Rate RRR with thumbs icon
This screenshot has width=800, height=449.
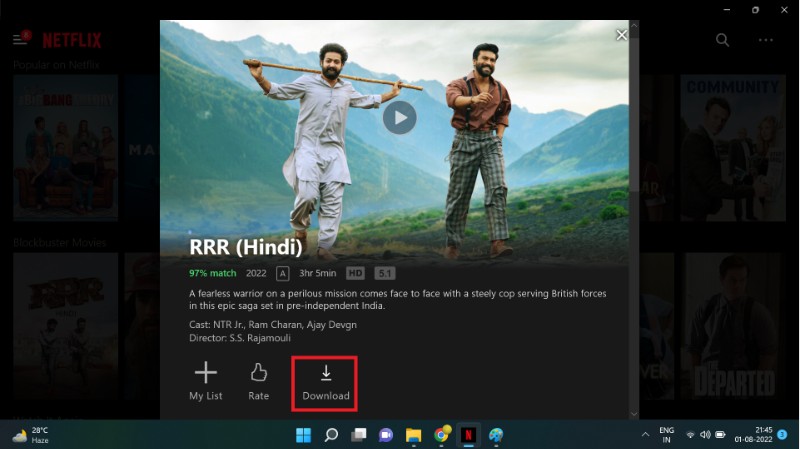[x=259, y=381]
